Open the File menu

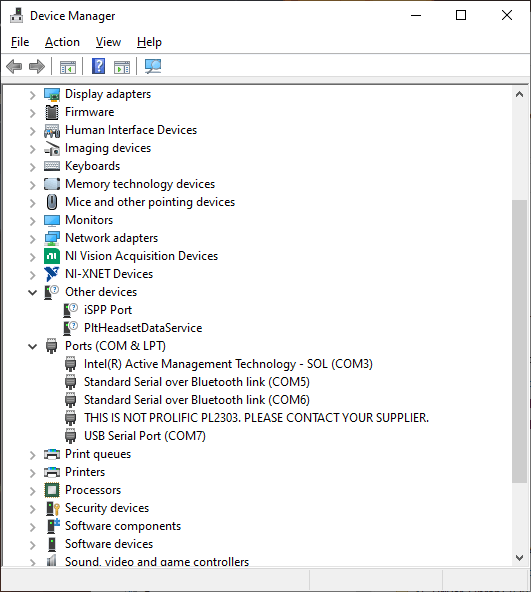tap(20, 42)
